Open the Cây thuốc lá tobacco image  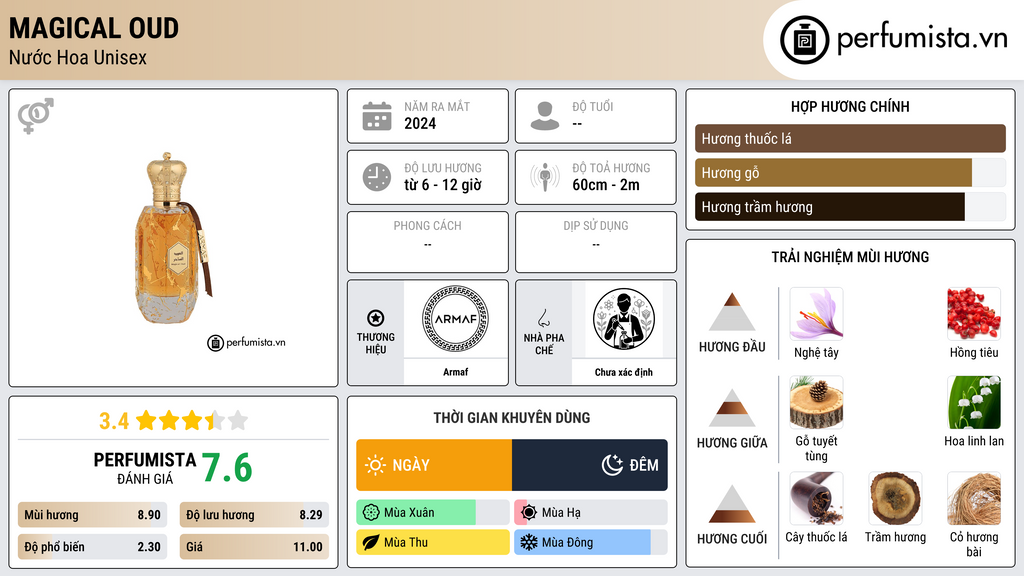coord(816,499)
